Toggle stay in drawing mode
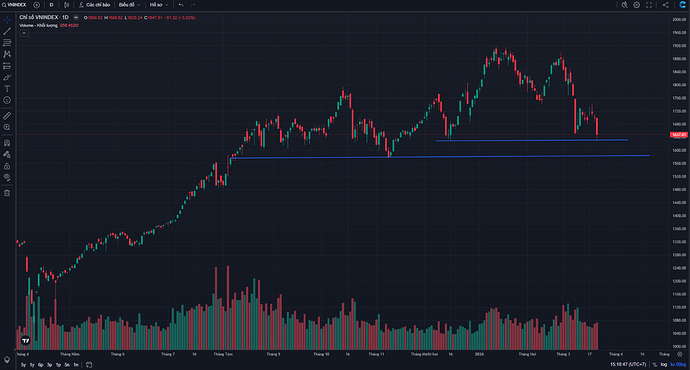The image size is (690, 370). point(7,154)
